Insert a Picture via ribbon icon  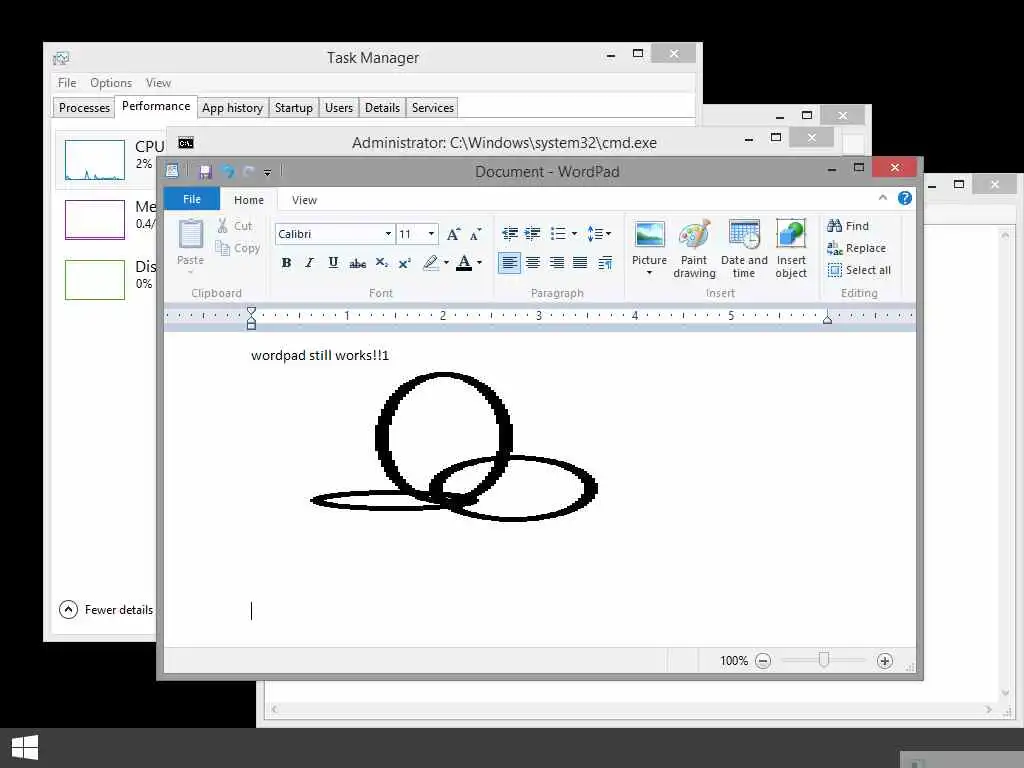coord(649,235)
